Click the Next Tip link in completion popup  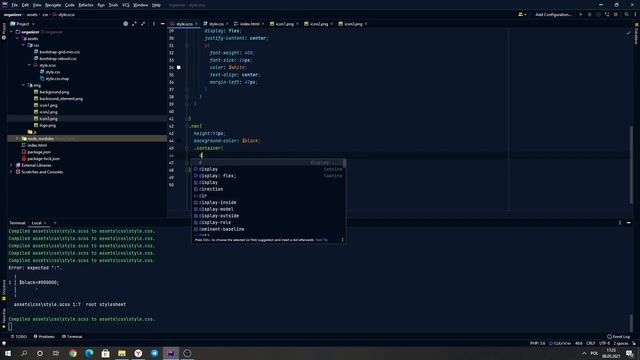322,240
